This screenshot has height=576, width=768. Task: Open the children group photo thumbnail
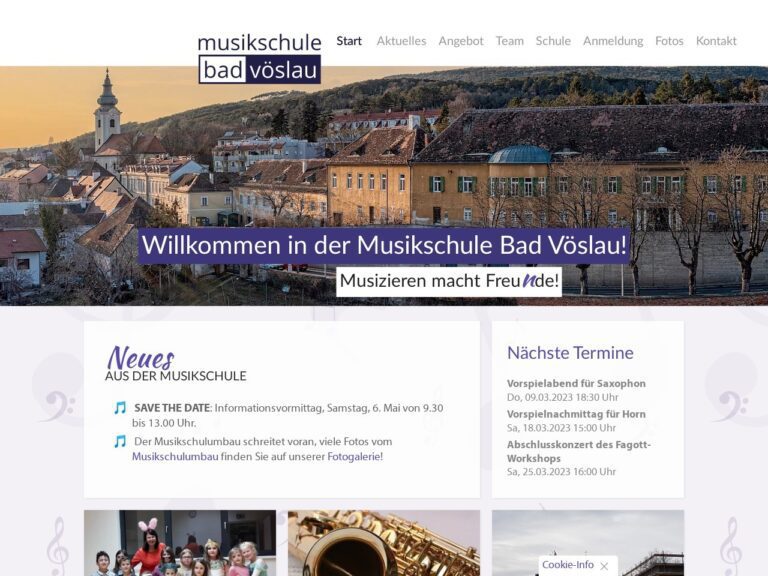pos(180,543)
